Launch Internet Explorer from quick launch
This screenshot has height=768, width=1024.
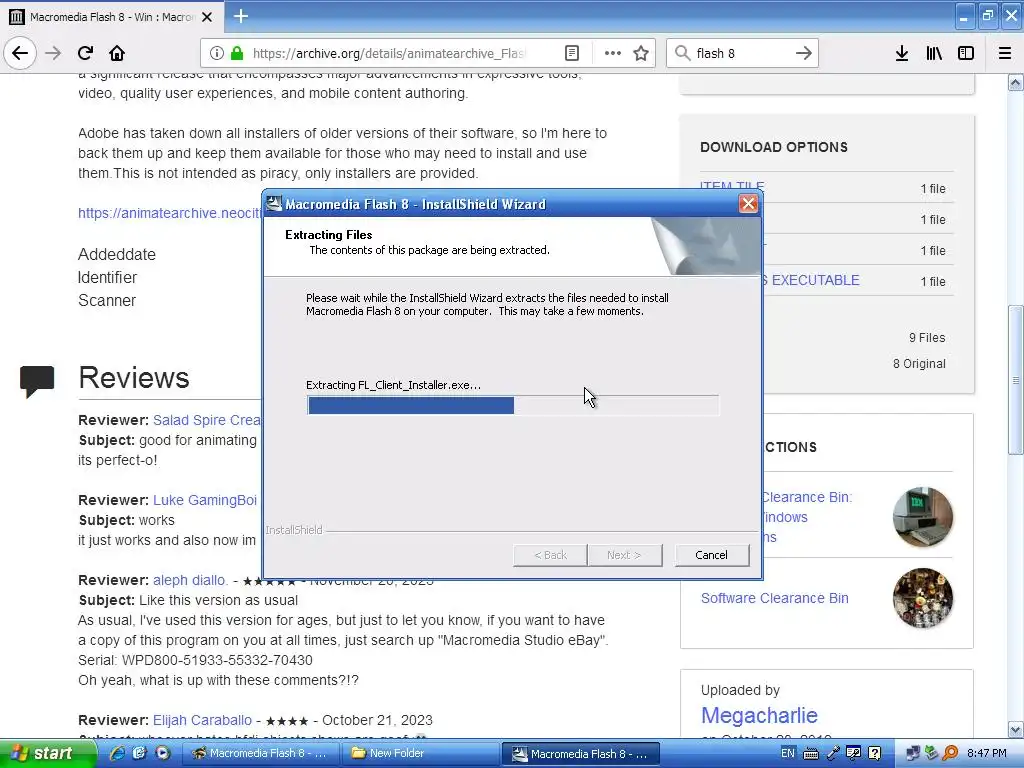point(118,754)
